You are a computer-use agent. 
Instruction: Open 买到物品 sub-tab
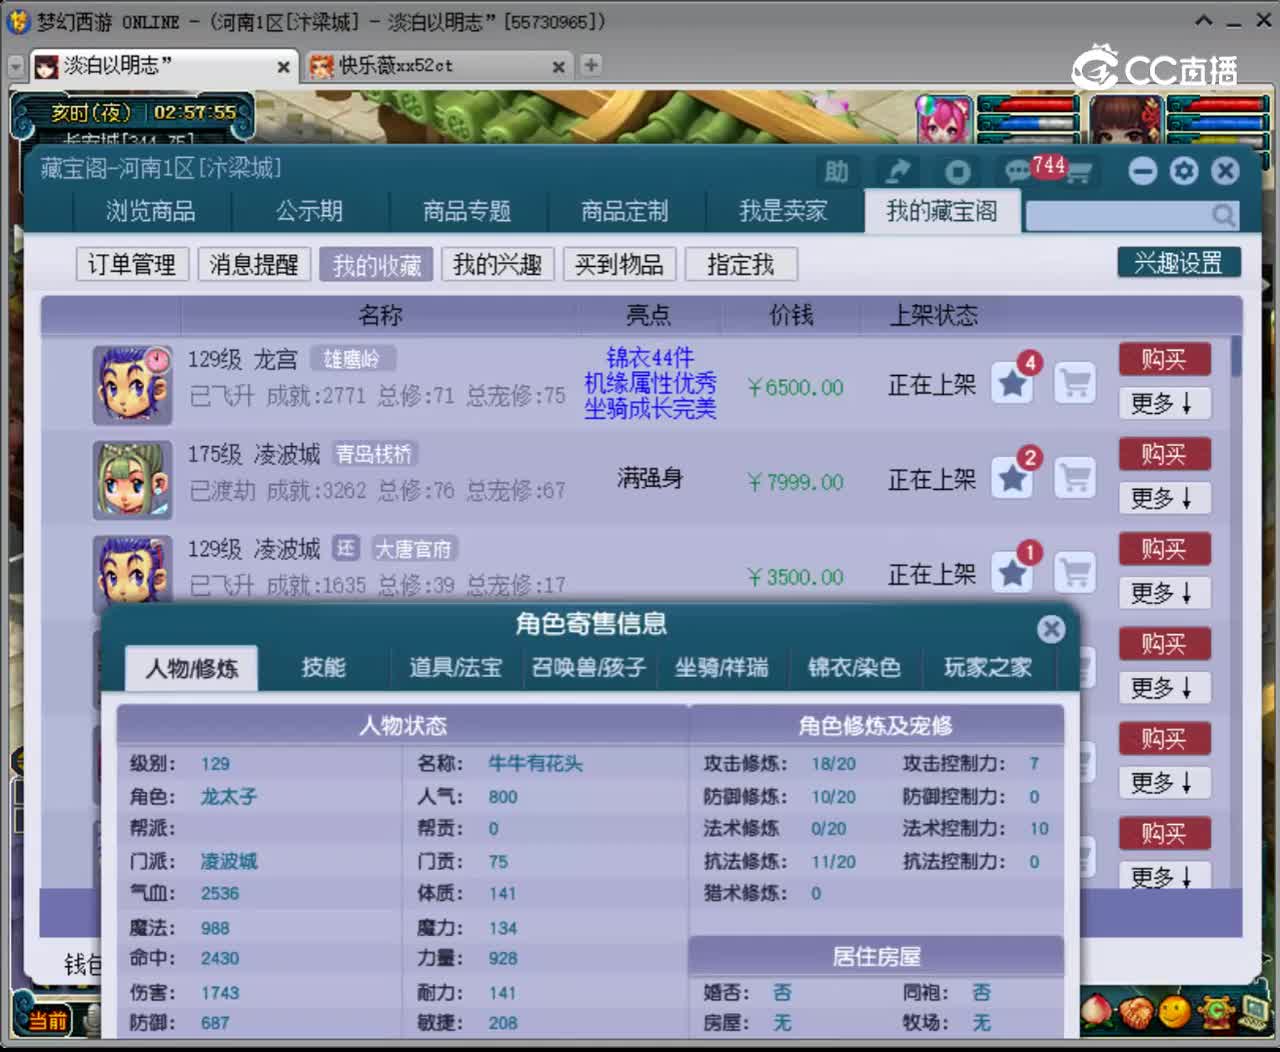620,264
